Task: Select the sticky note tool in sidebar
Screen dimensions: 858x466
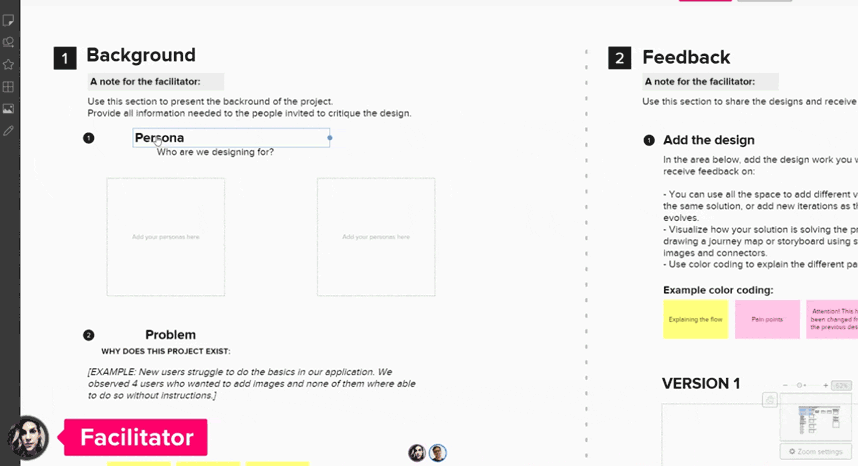Action: coord(8,21)
